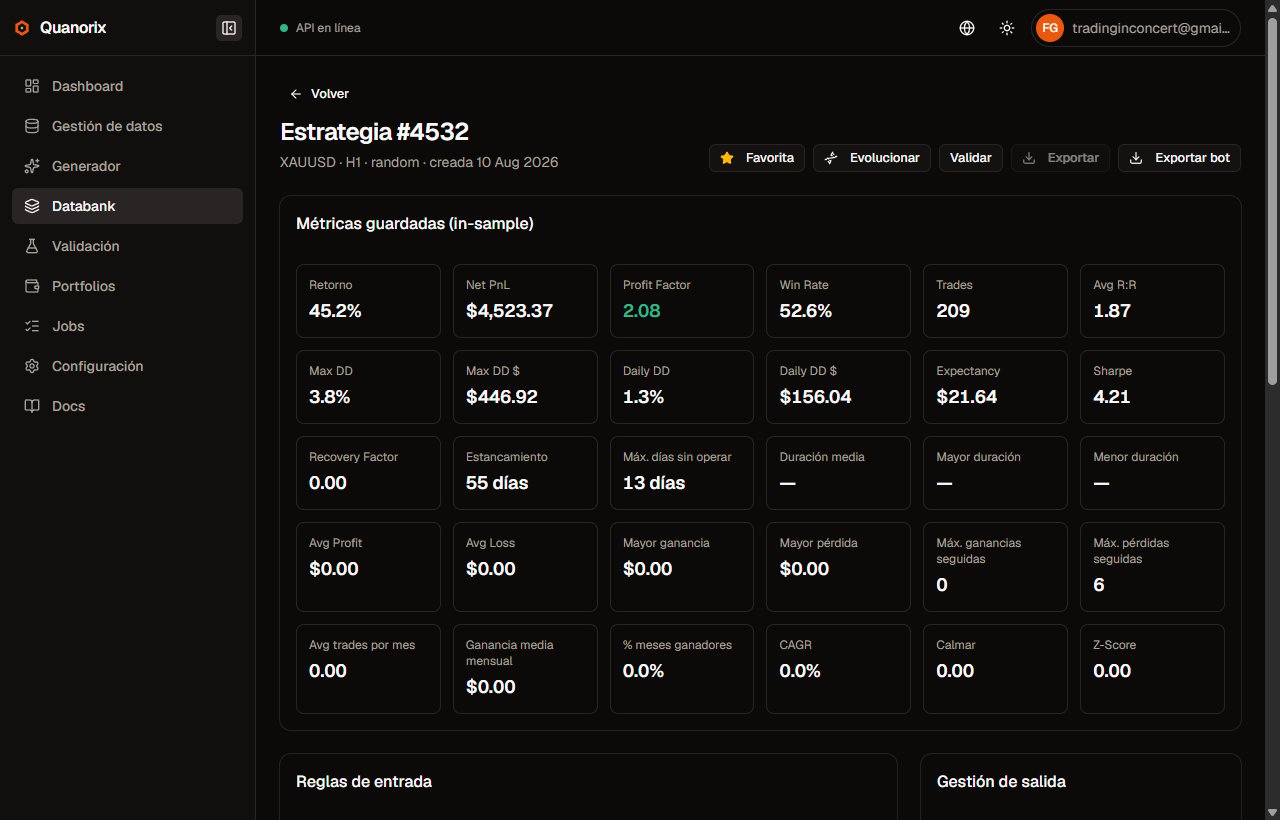This screenshot has width=1280, height=820.
Task: Open the language globe icon
Action: (x=967, y=28)
